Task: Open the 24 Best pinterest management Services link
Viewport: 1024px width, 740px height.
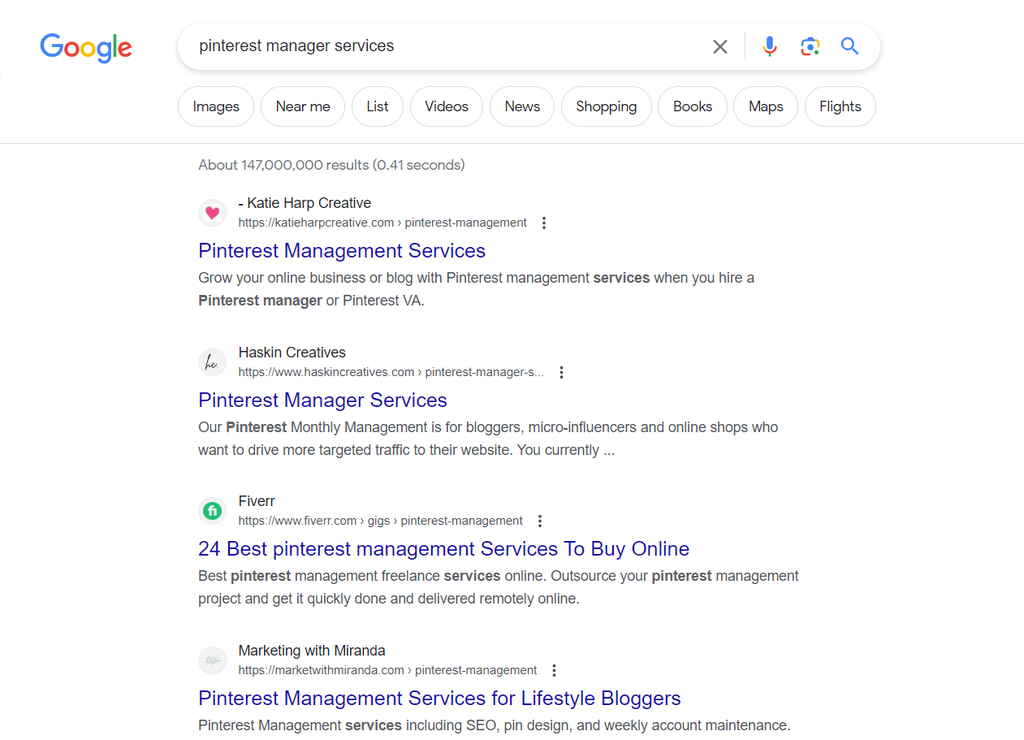Action: click(x=444, y=549)
